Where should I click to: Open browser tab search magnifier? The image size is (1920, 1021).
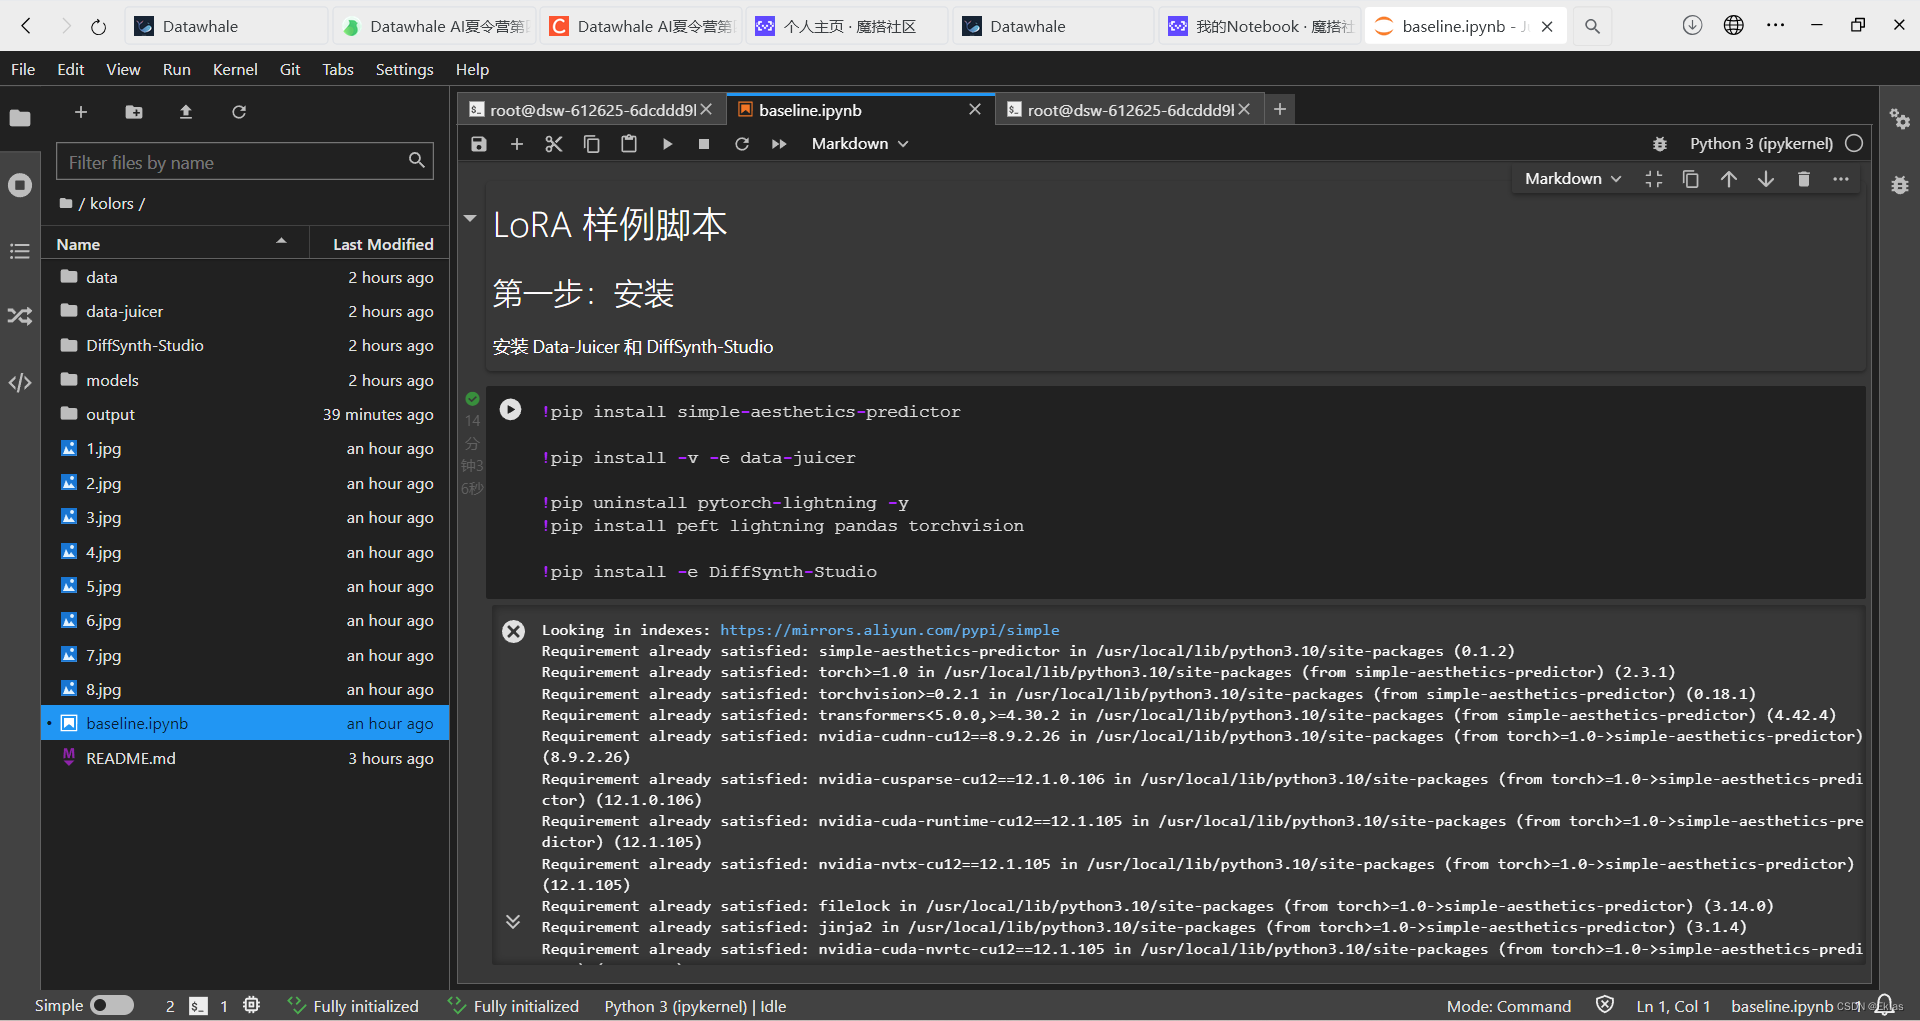(1592, 27)
